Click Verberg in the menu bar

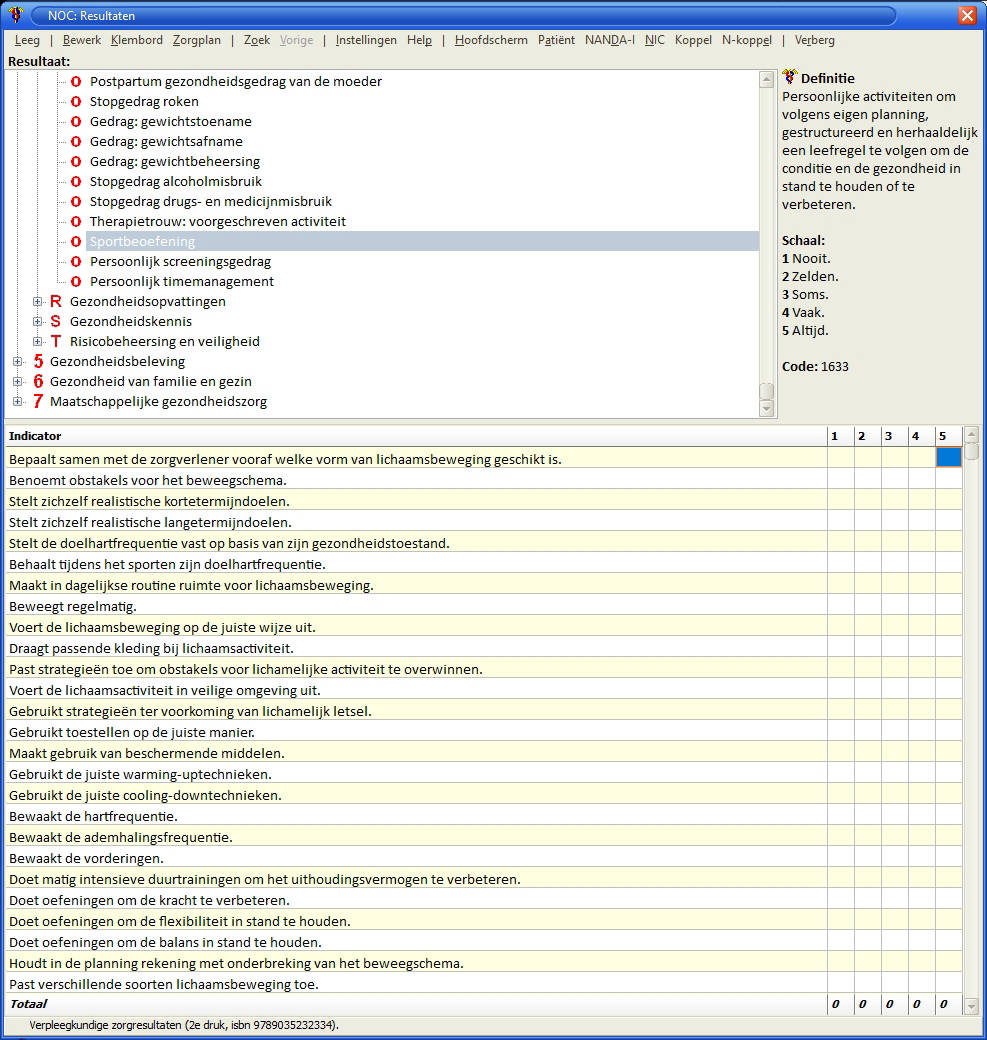[814, 40]
